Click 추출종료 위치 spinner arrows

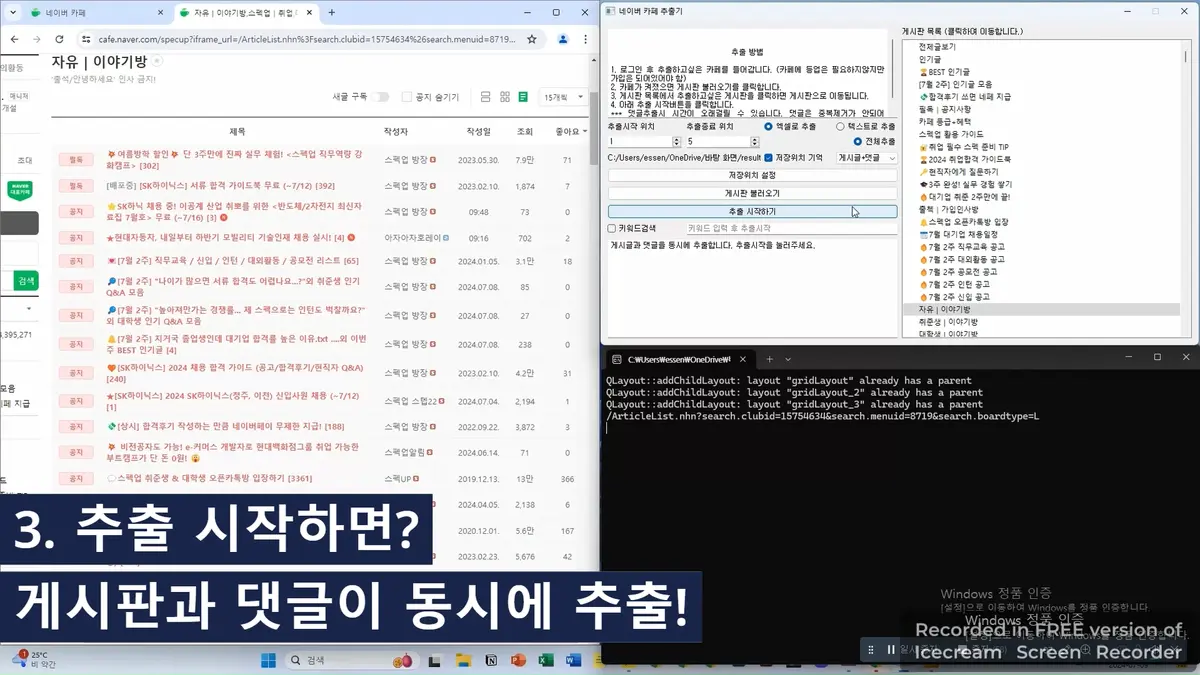pyautogui.click(x=753, y=142)
